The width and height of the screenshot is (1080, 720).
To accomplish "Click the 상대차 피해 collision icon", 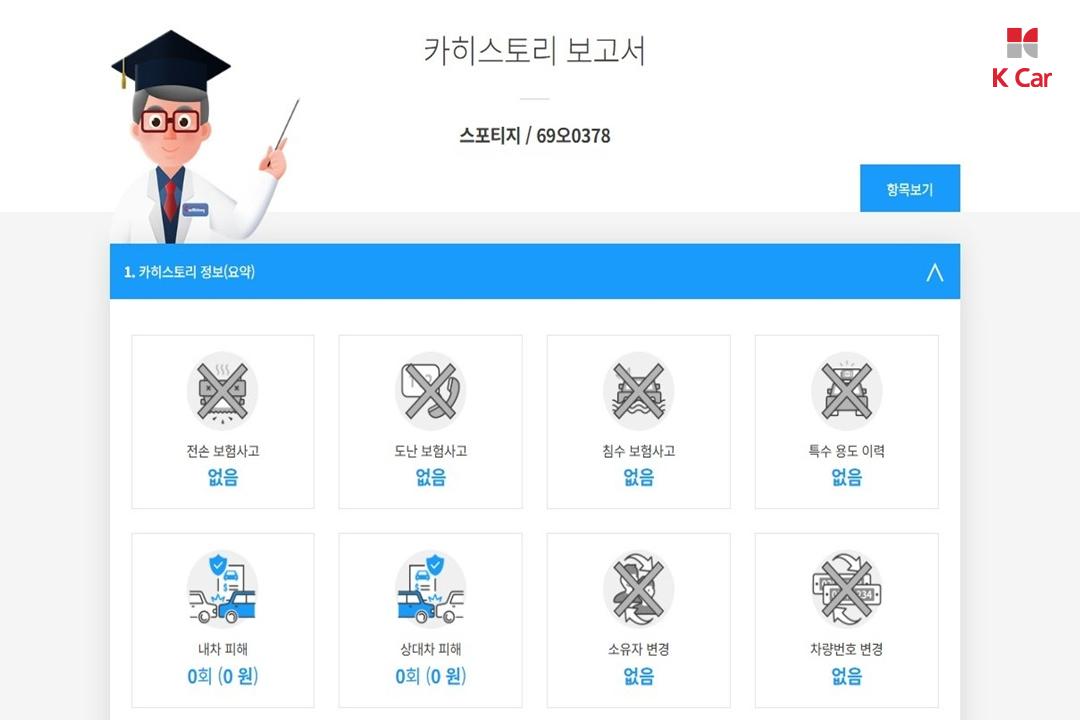I will pos(430,588).
